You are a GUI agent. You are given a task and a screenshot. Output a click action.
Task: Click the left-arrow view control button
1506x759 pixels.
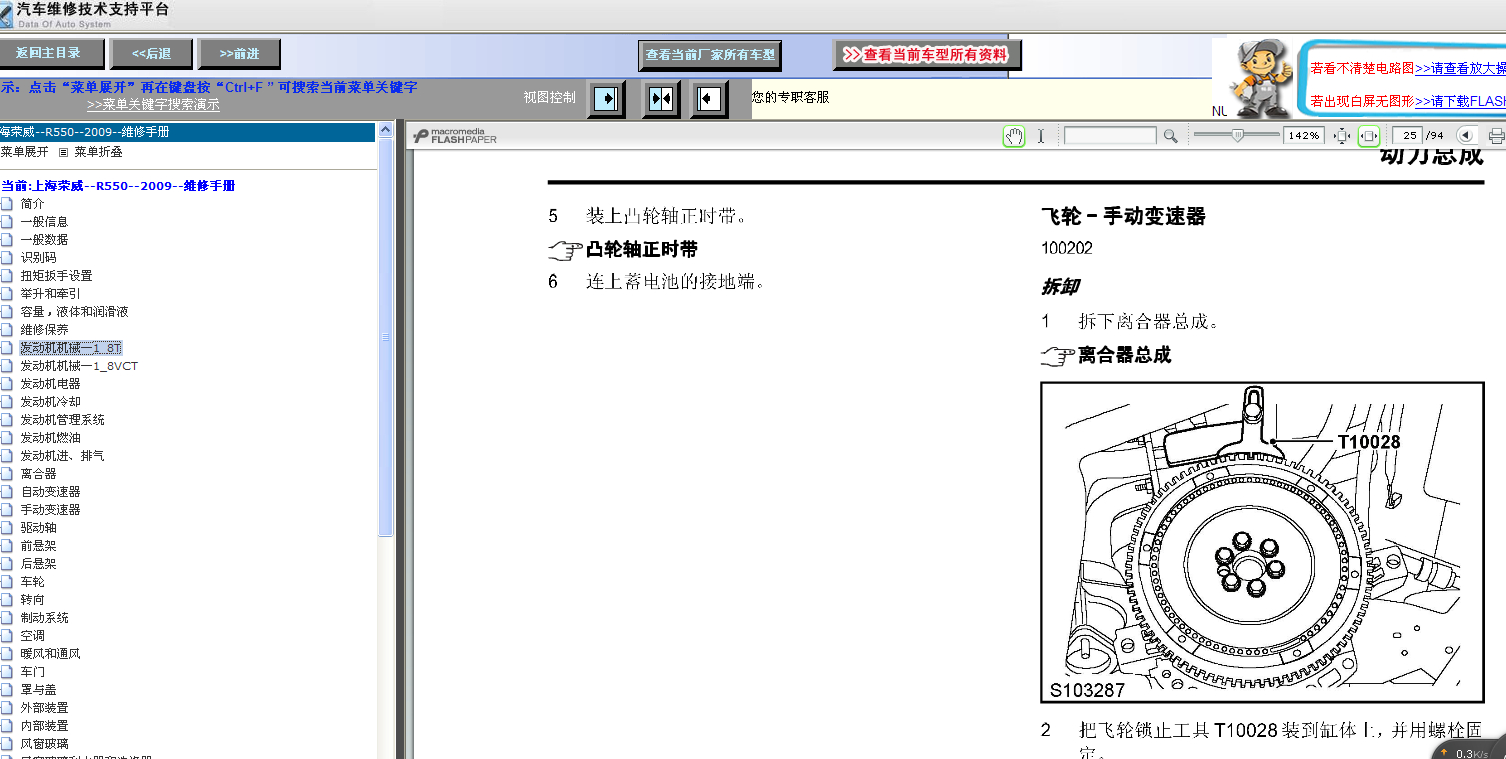709,99
